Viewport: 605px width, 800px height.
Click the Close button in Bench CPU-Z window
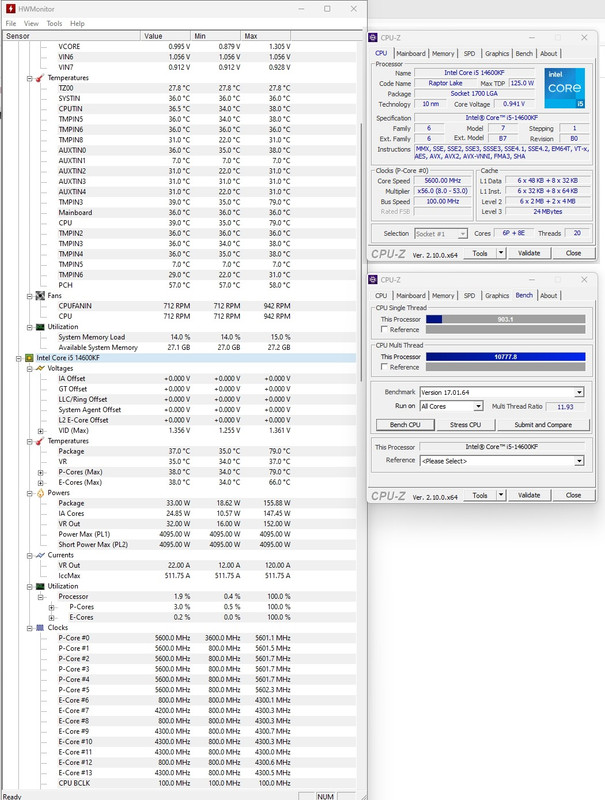point(573,495)
